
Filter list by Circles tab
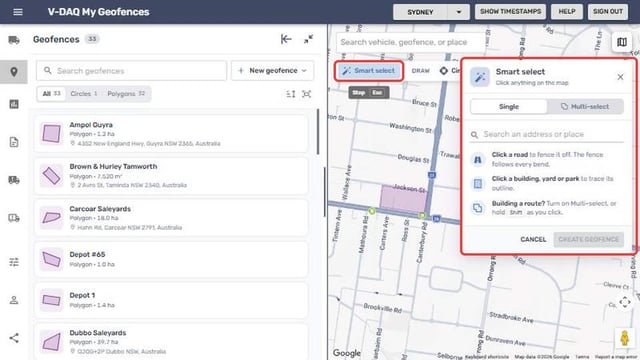click(x=84, y=94)
